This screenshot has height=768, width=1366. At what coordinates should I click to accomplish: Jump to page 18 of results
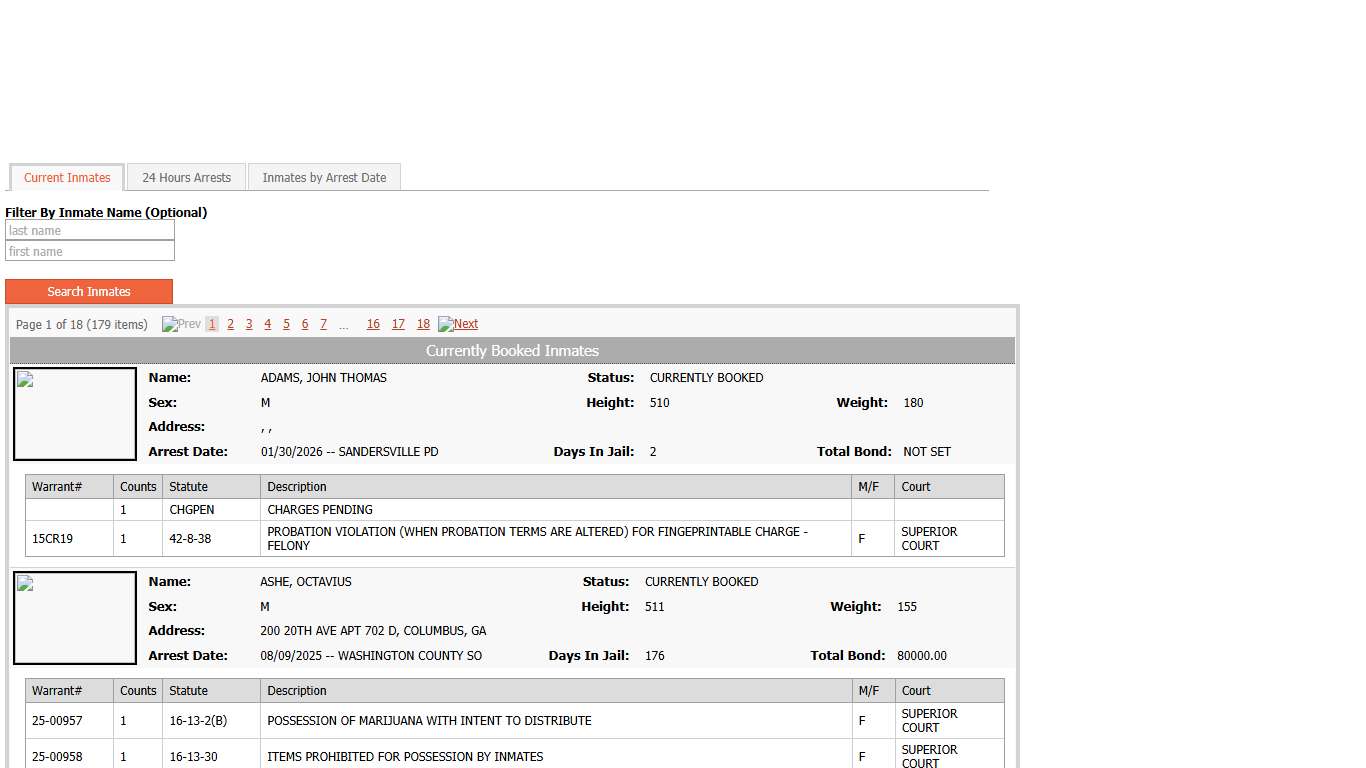click(x=423, y=324)
